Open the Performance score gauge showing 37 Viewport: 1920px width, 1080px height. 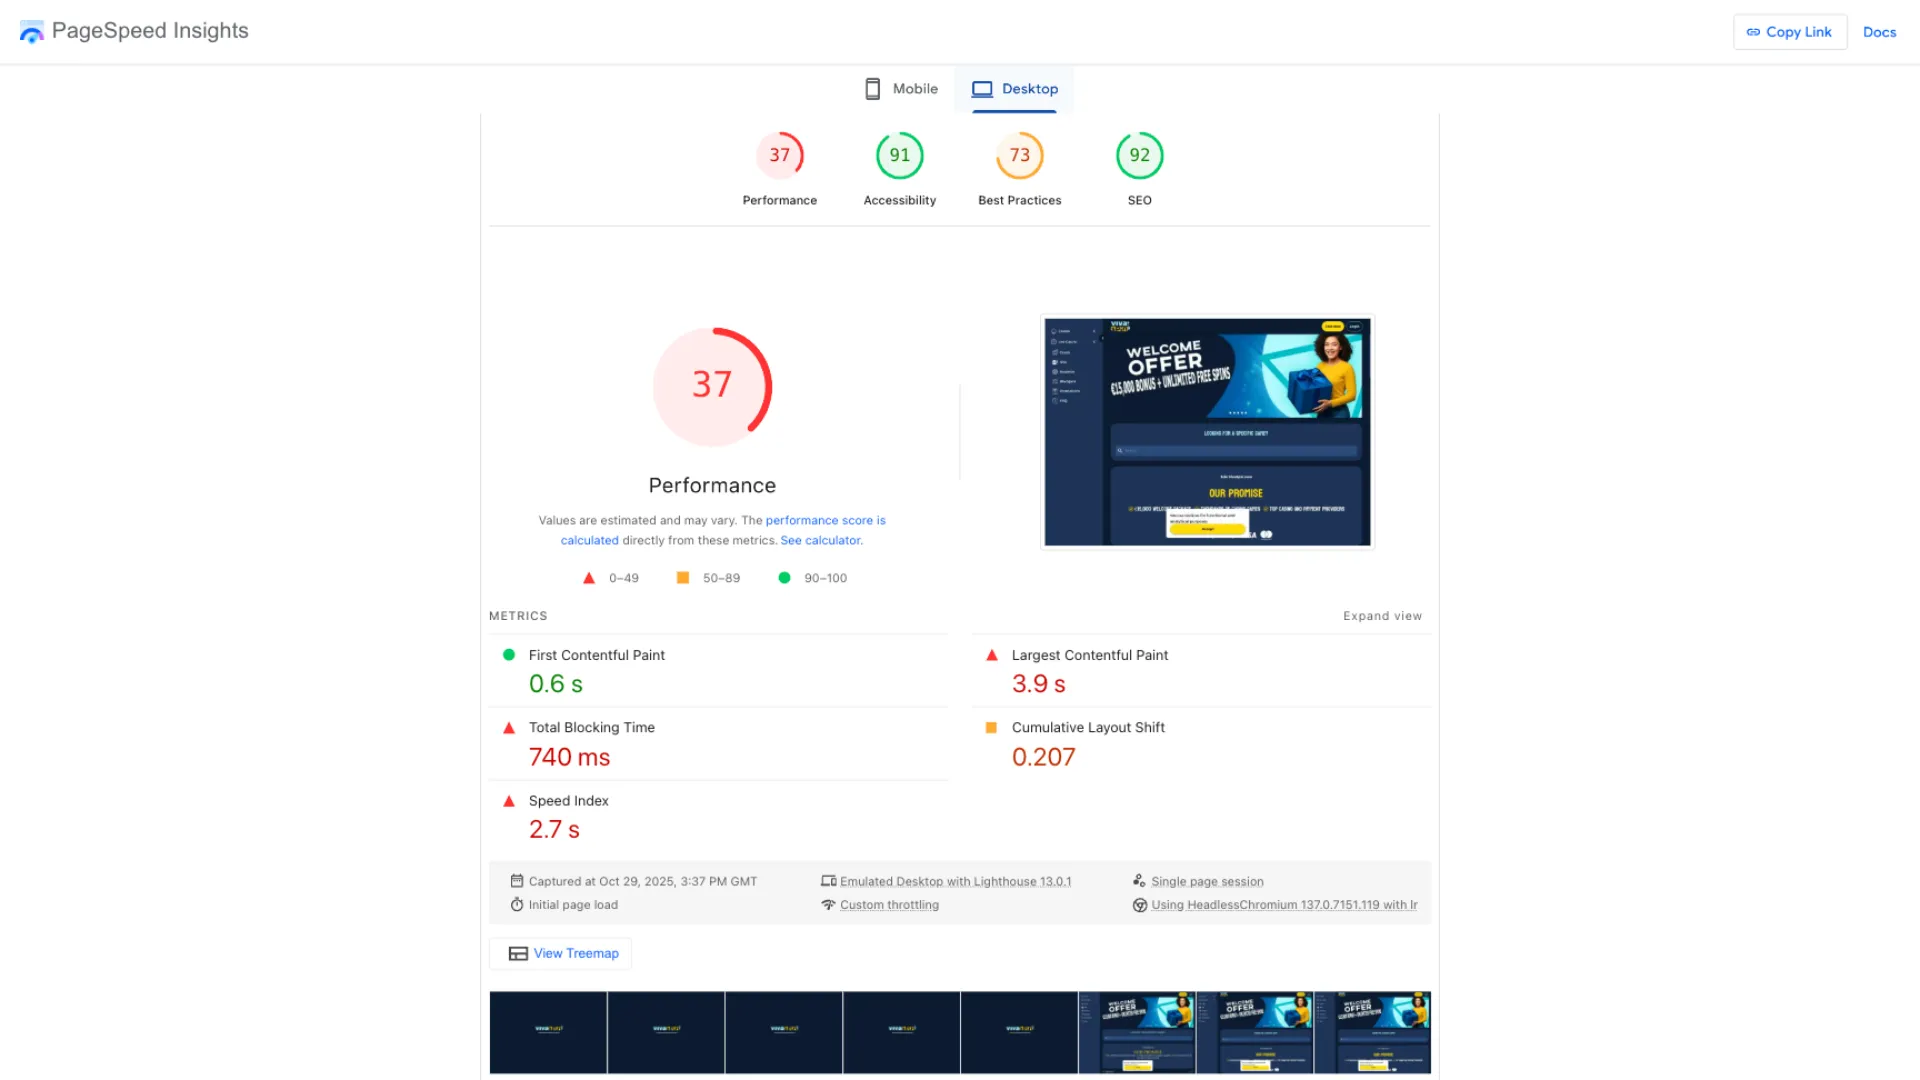point(780,155)
